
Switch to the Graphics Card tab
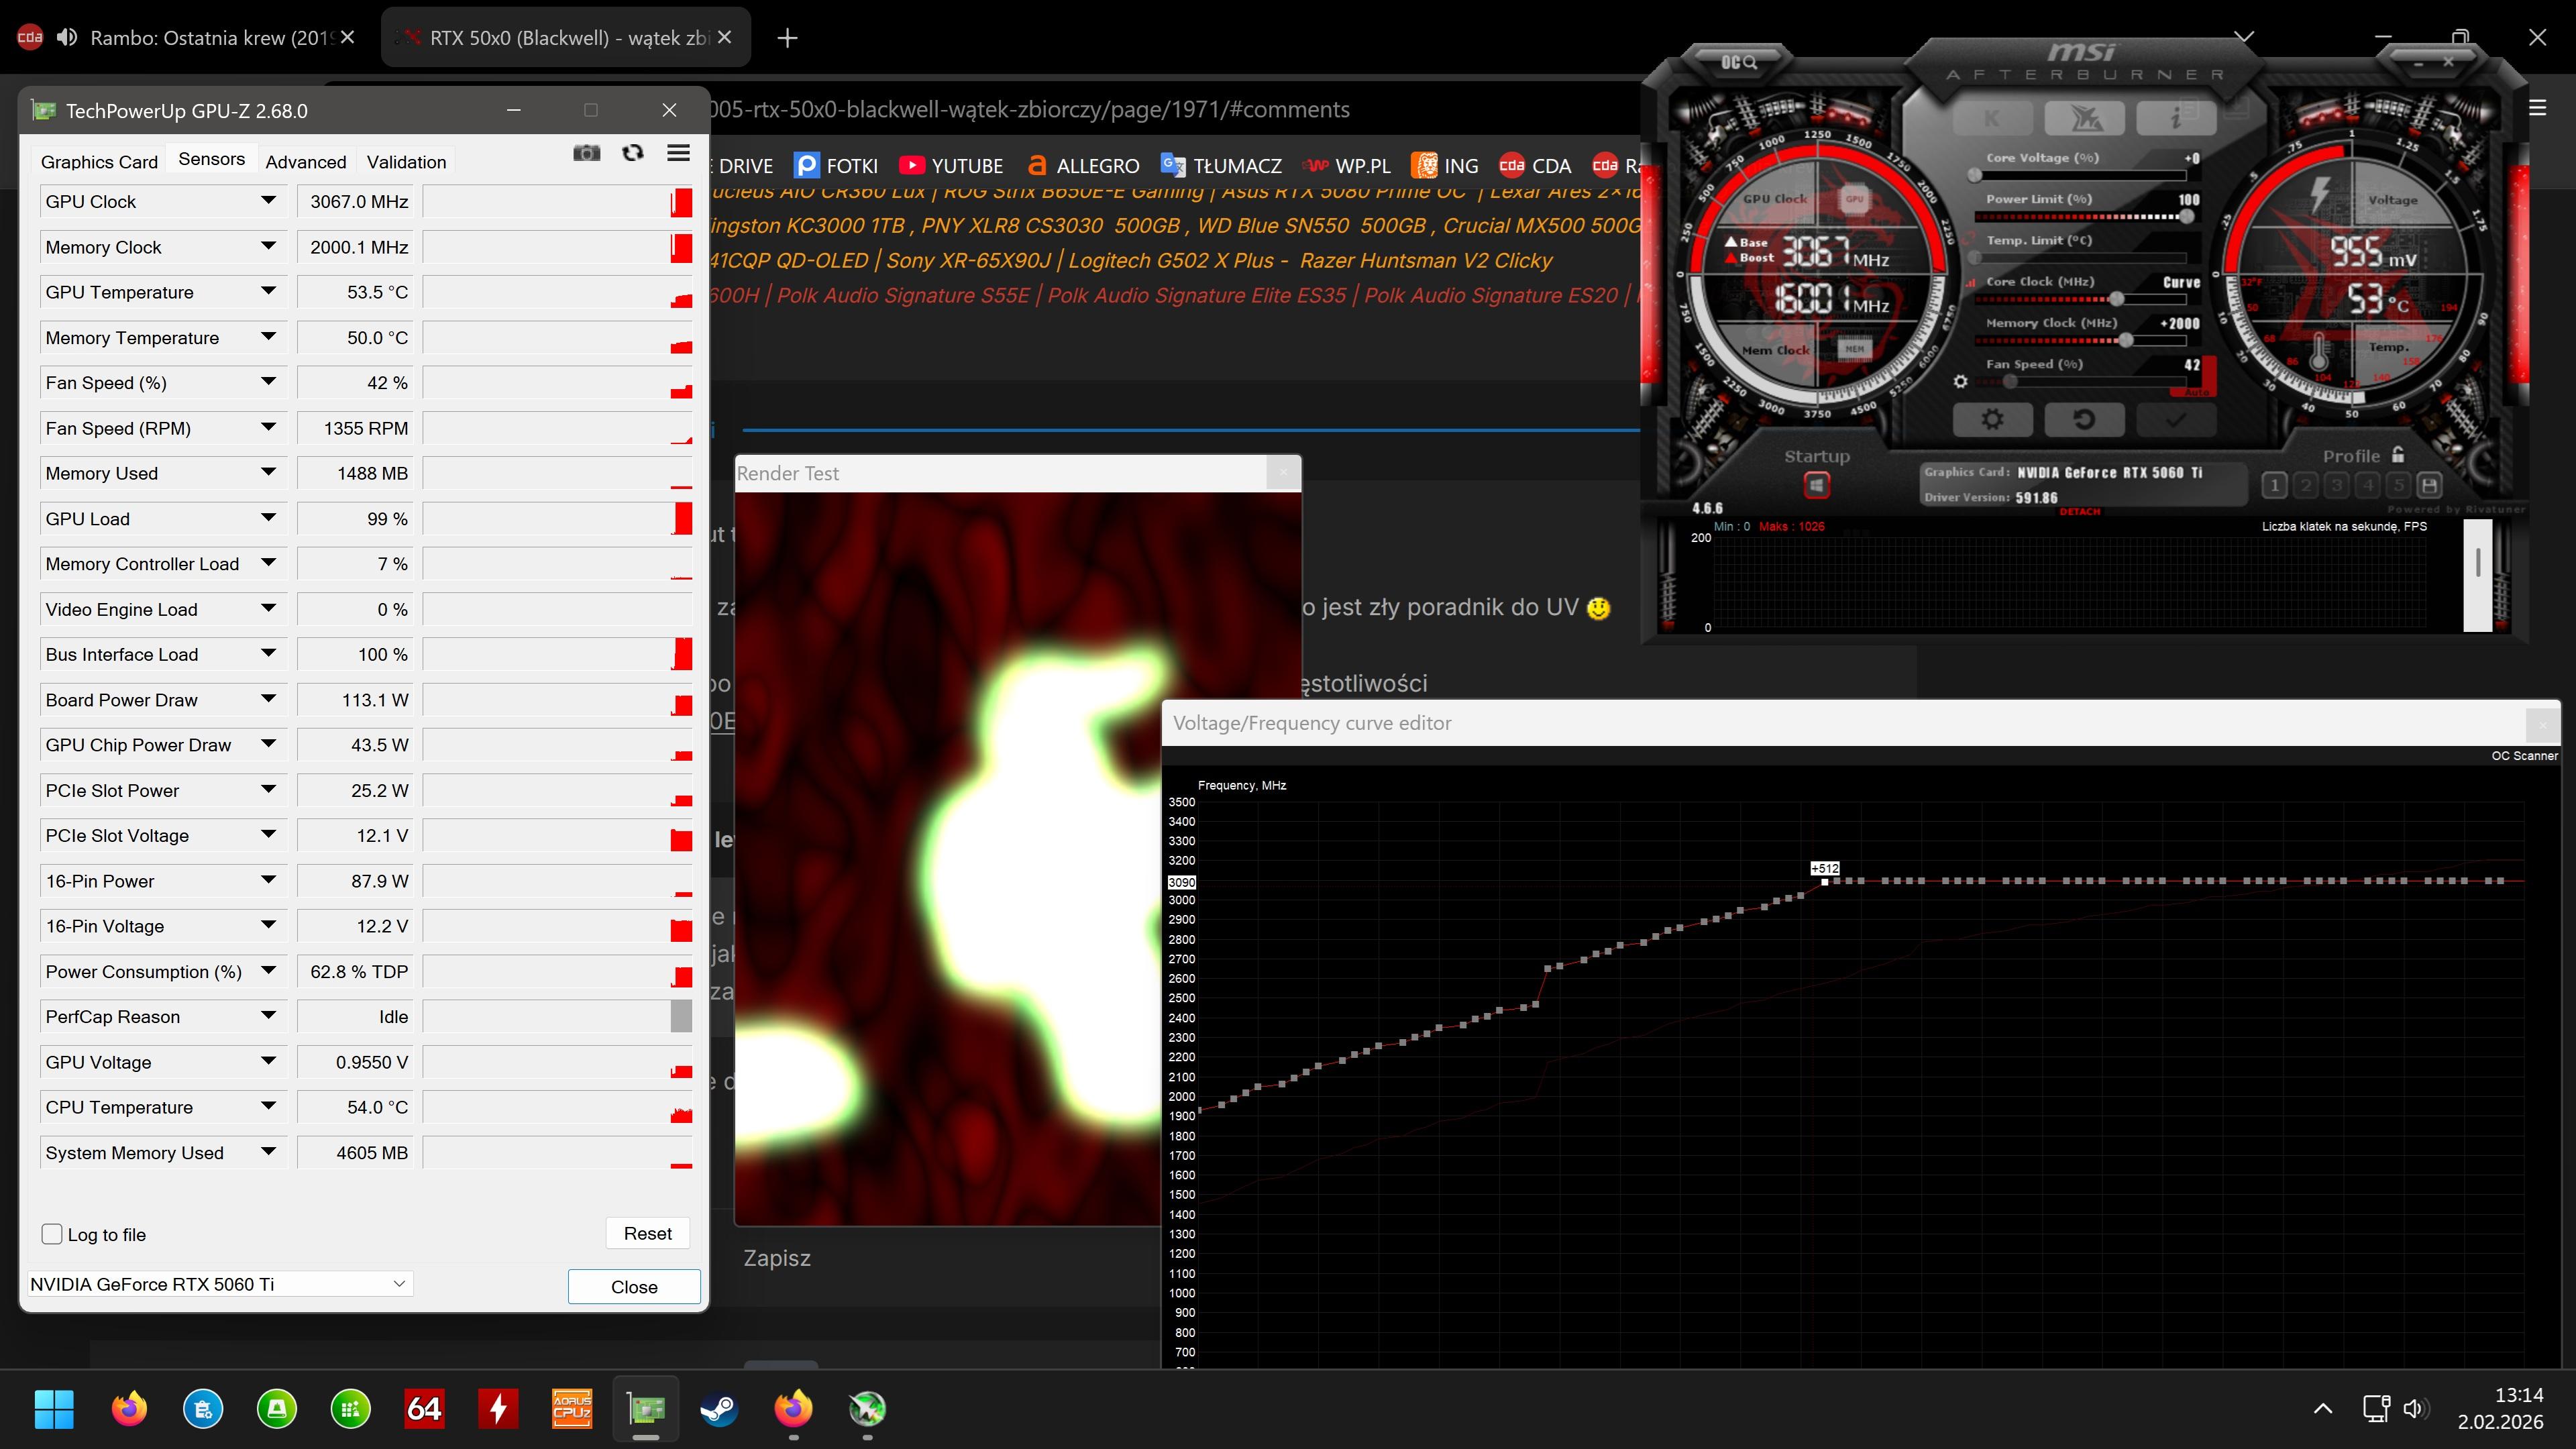(x=99, y=162)
